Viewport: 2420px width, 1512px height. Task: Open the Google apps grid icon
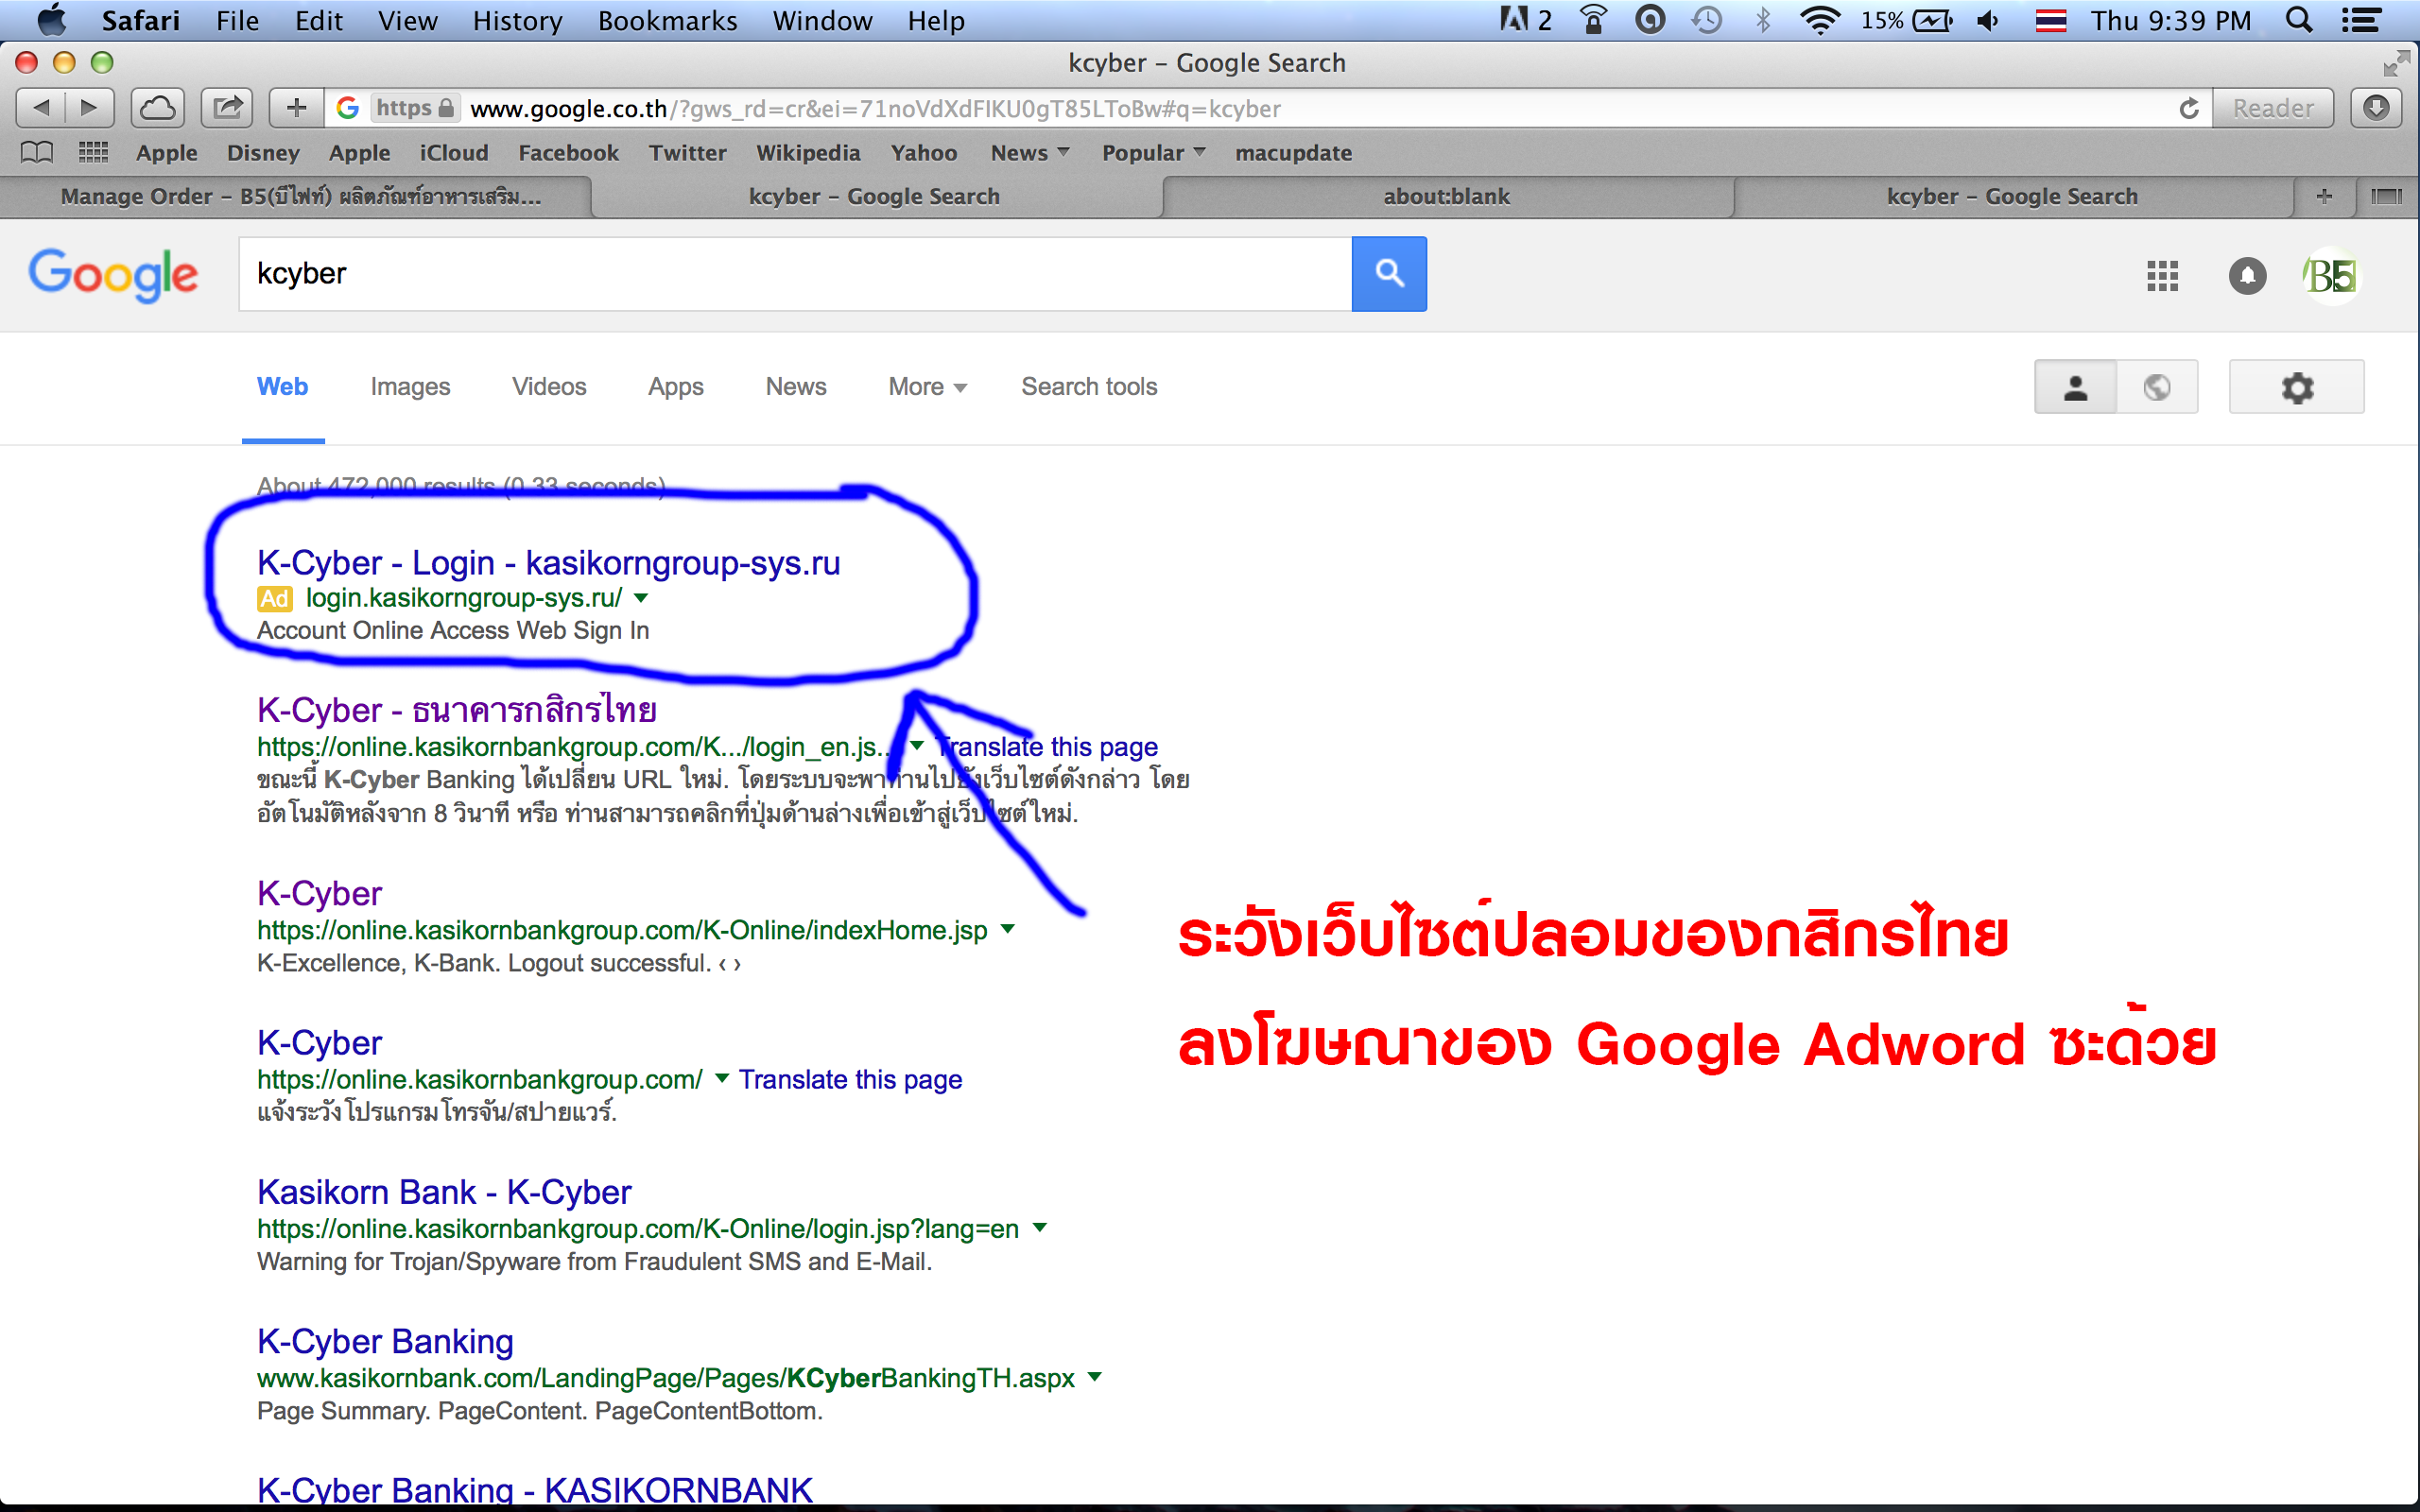pyautogui.click(x=2162, y=275)
